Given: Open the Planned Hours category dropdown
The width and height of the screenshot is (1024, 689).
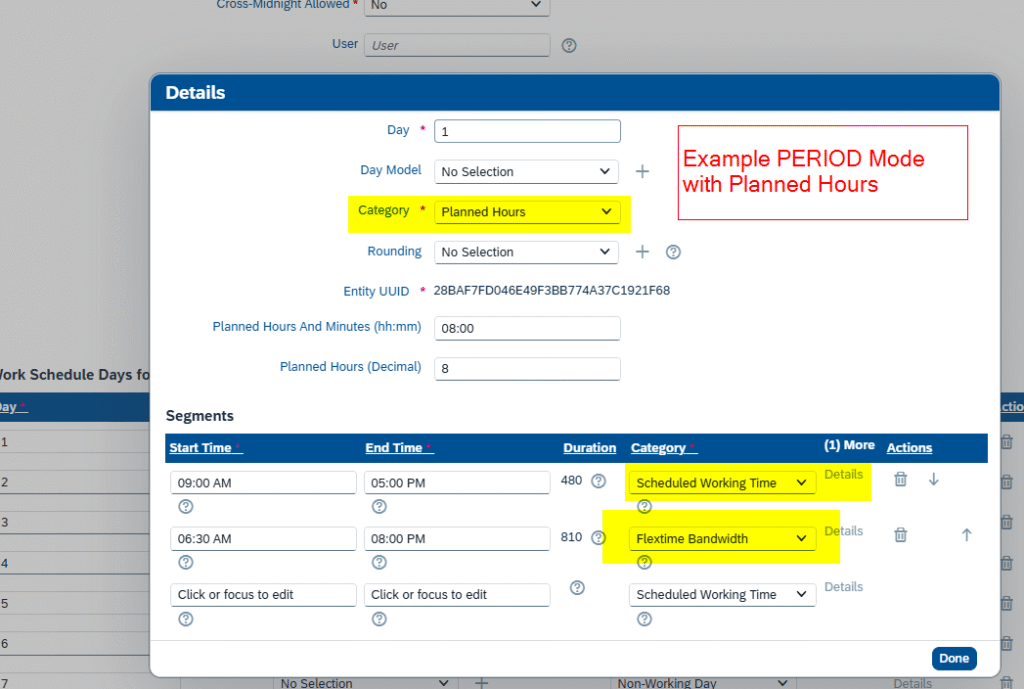Looking at the screenshot, I should point(527,212).
